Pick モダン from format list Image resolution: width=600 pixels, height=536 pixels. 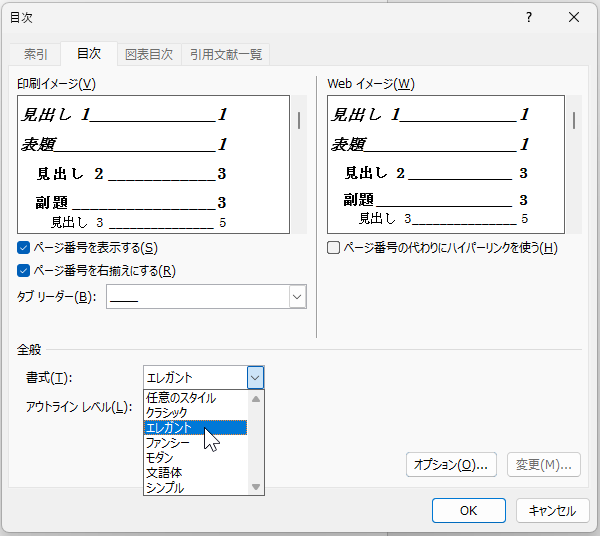(x=196, y=458)
